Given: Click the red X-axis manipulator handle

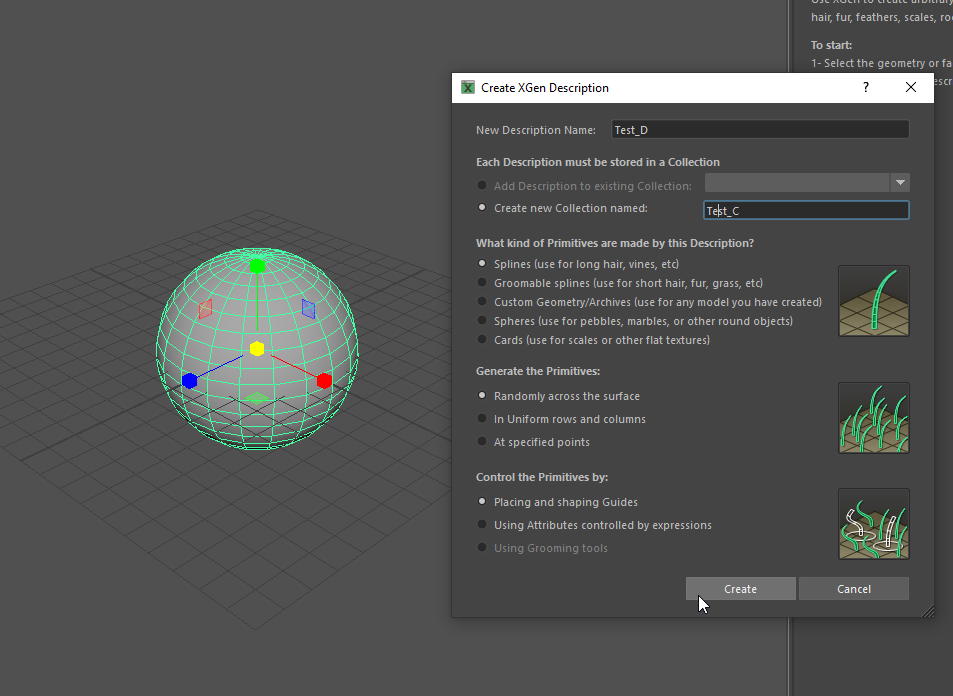Looking at the screenshot, I should click(x=323, y=380).
